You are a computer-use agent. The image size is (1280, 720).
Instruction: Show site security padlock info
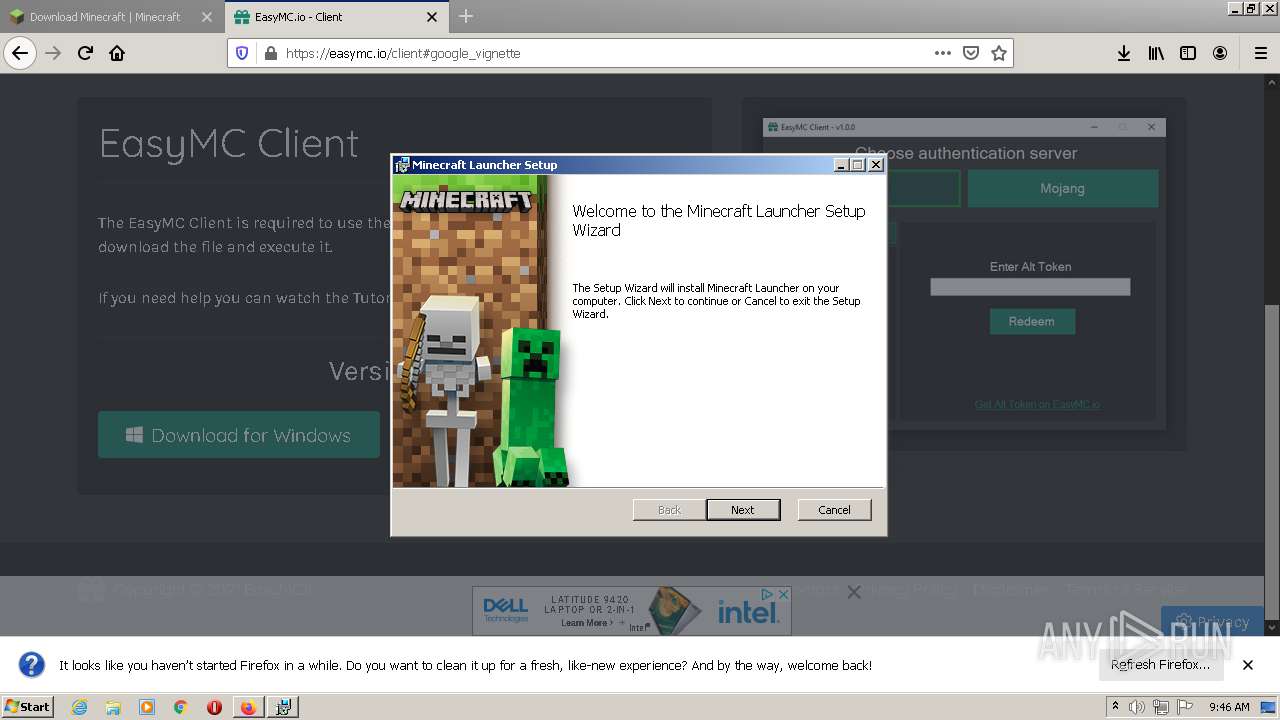click(x=270, y=53)
